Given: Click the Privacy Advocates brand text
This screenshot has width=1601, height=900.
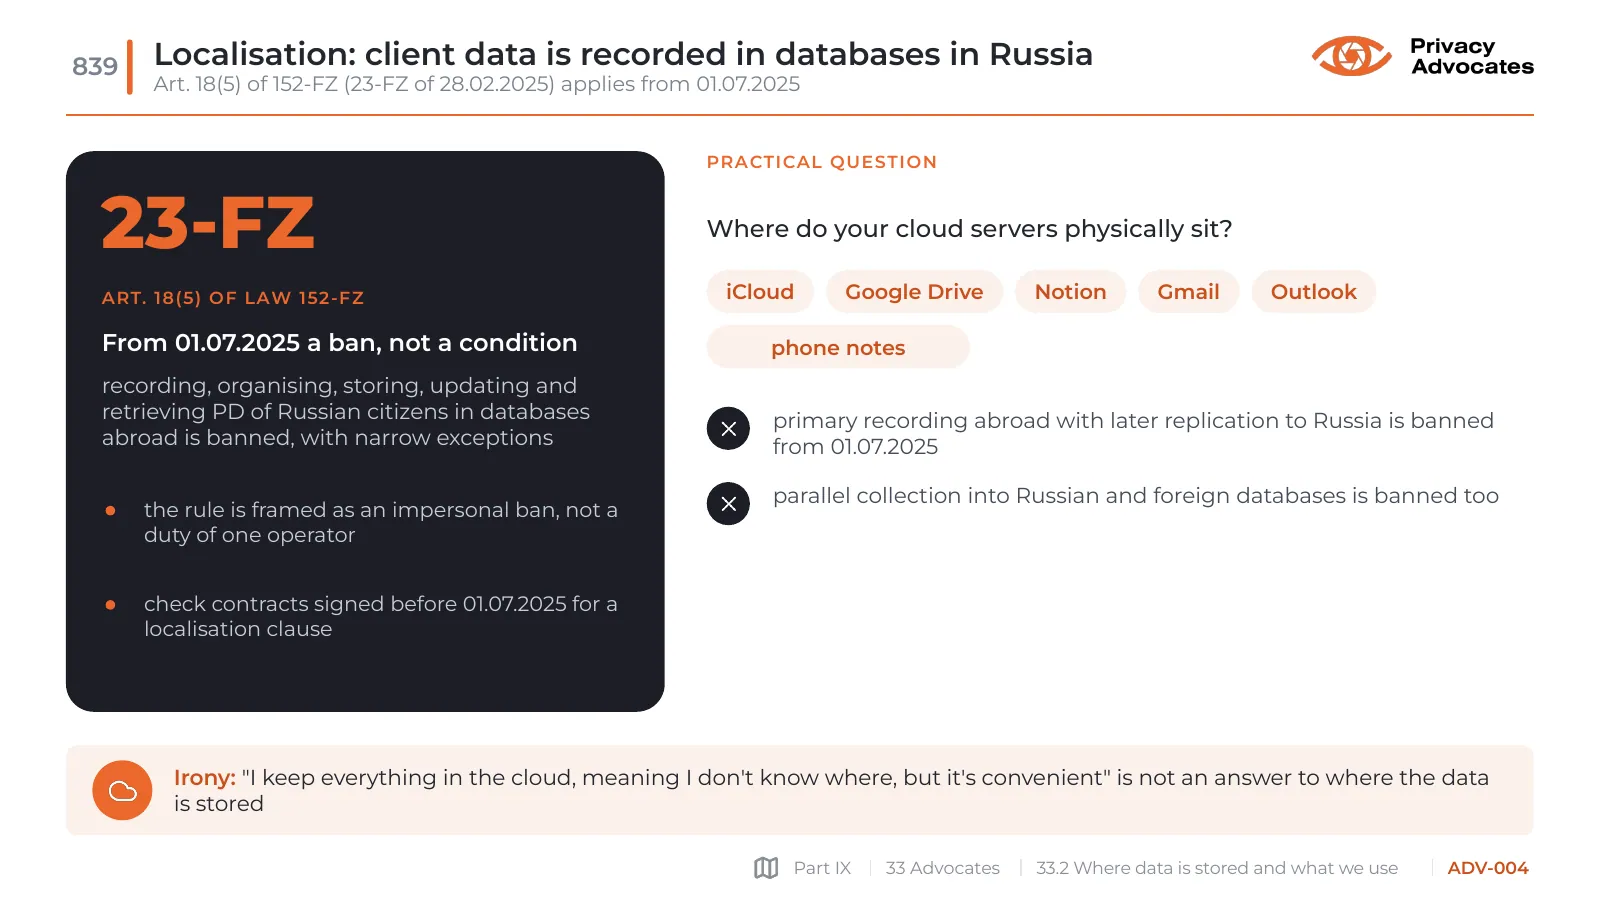Looking at the screenshot, I should tap(1472, 56).
